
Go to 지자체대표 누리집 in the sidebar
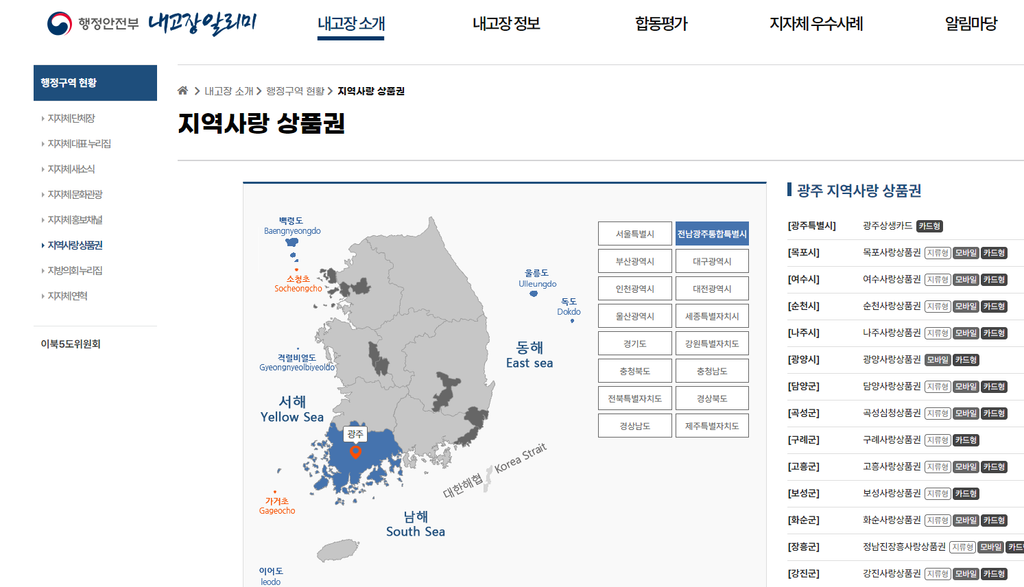[78, 144]
